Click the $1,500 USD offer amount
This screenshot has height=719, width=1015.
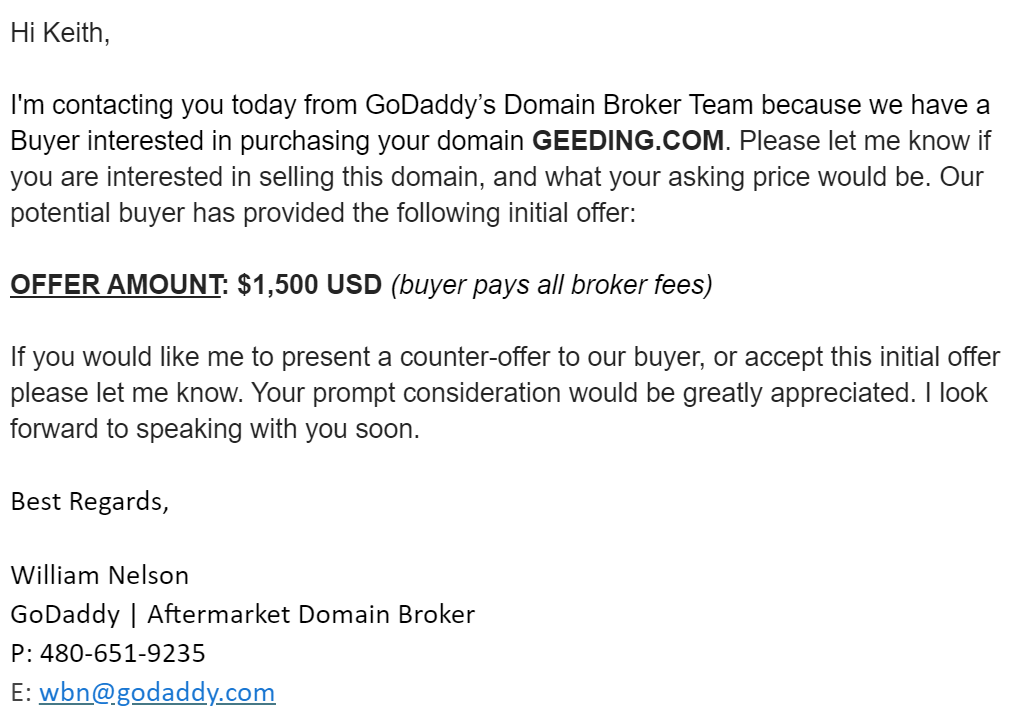click(x=309, y=285)
